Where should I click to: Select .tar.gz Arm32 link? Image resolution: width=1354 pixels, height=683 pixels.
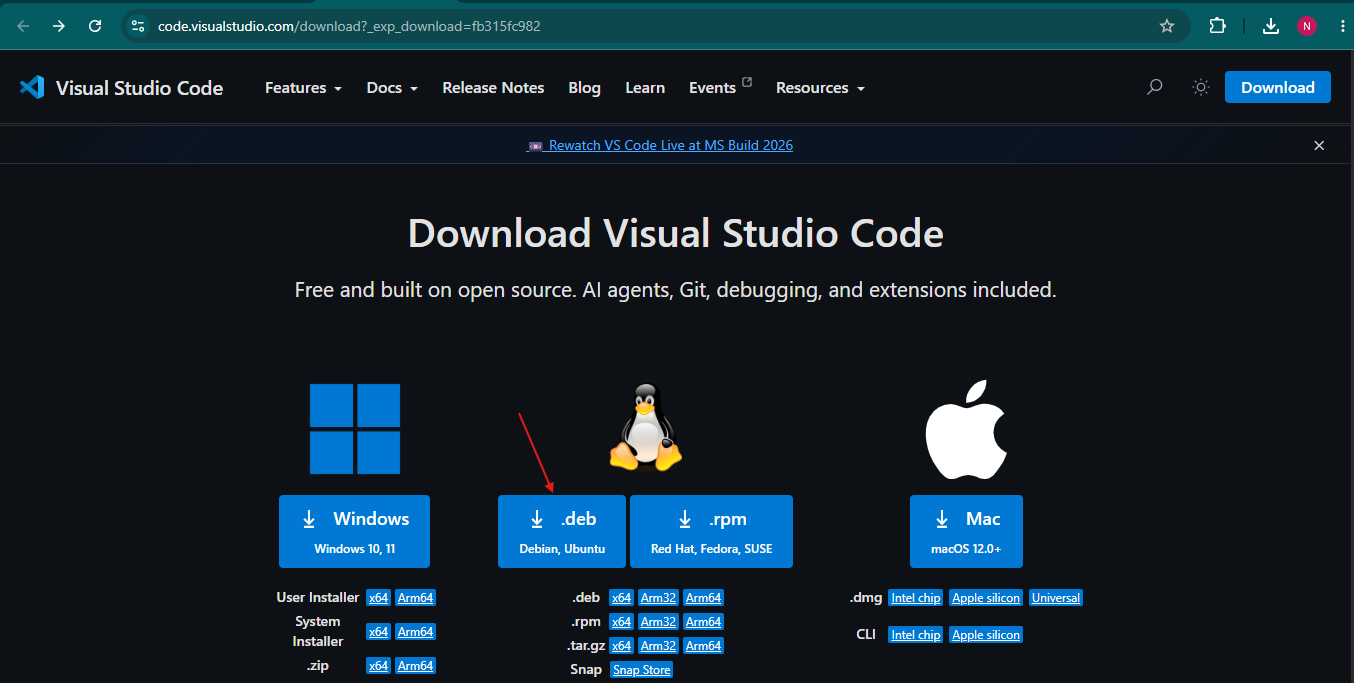[x=658, y=646]
